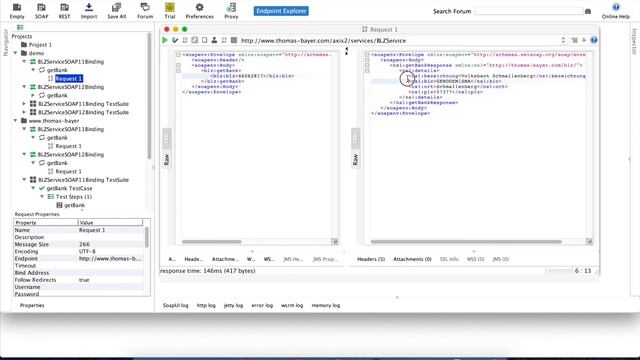This screenshot has width=640, height=360.
Task: Click the navigator tree vertical scrollbar
Action: [149, 96]
